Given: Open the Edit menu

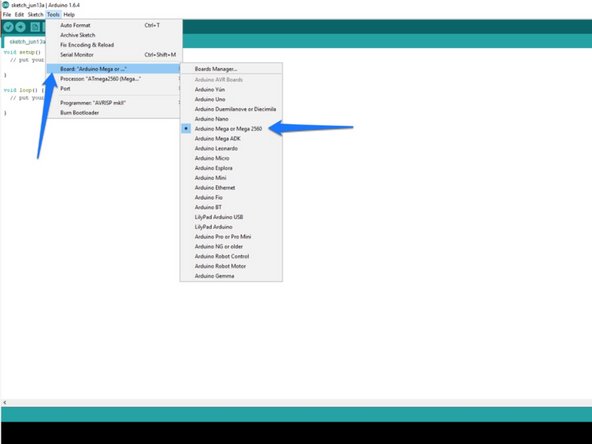Looking at the screenshot, I should pyautogui.click(x=19, y=14).
